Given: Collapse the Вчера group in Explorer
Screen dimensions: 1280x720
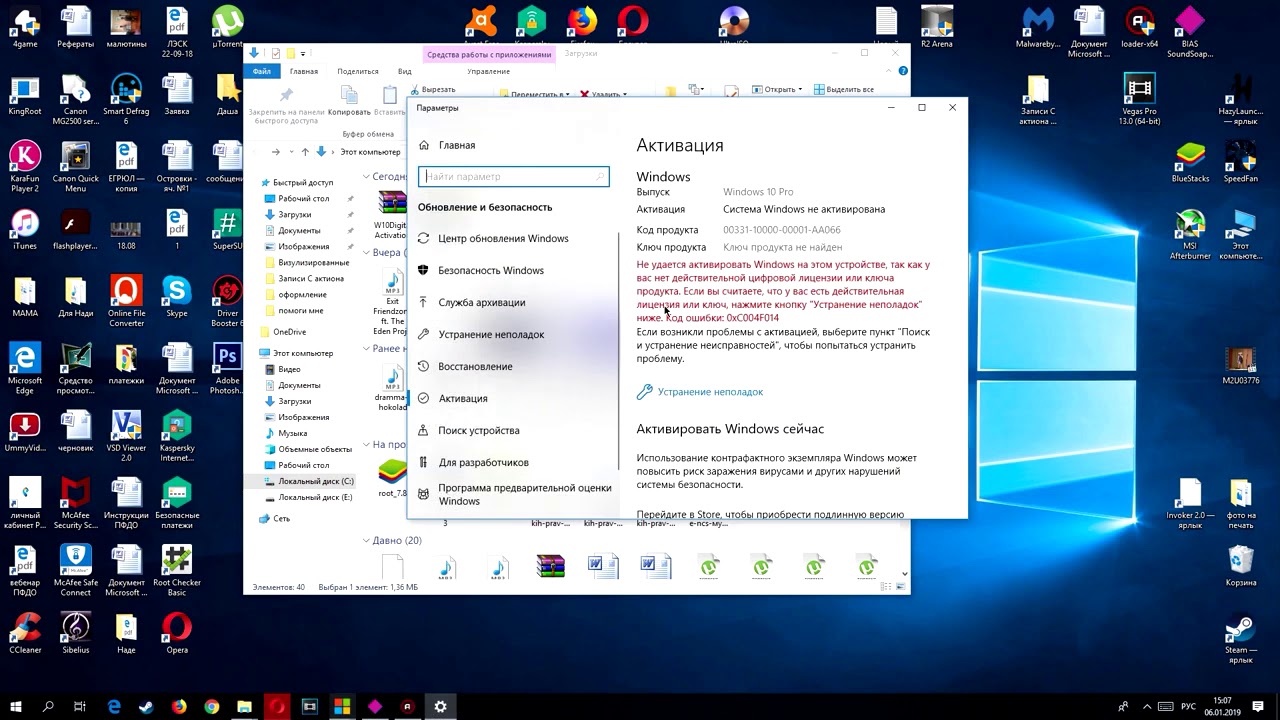Looking at the screenshot, I should coord(366,253).
